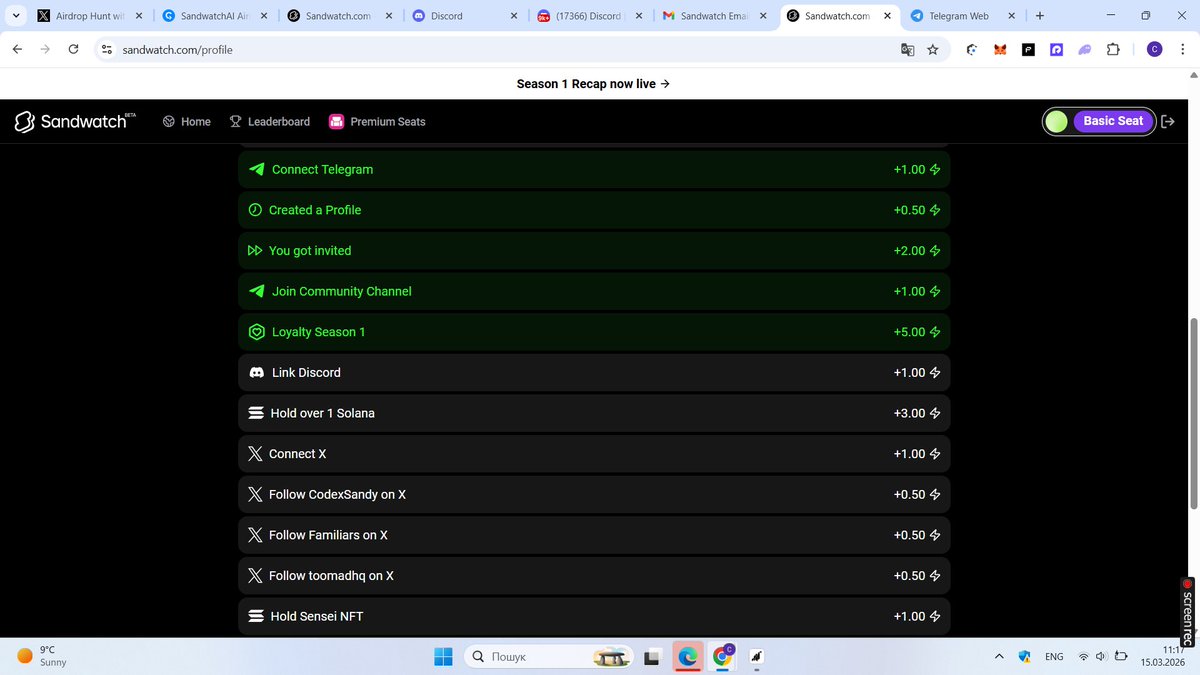Screen dimensions: 1200x675
Task: Click the logout arrow icon
Action: click(x=1168, y=121)
